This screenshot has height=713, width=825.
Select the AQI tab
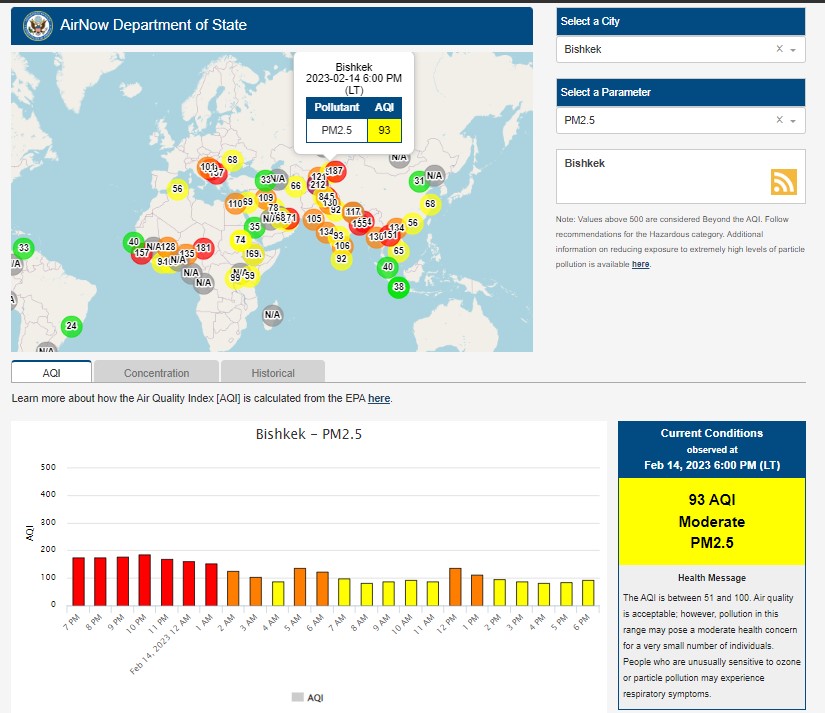click(52, 373)
